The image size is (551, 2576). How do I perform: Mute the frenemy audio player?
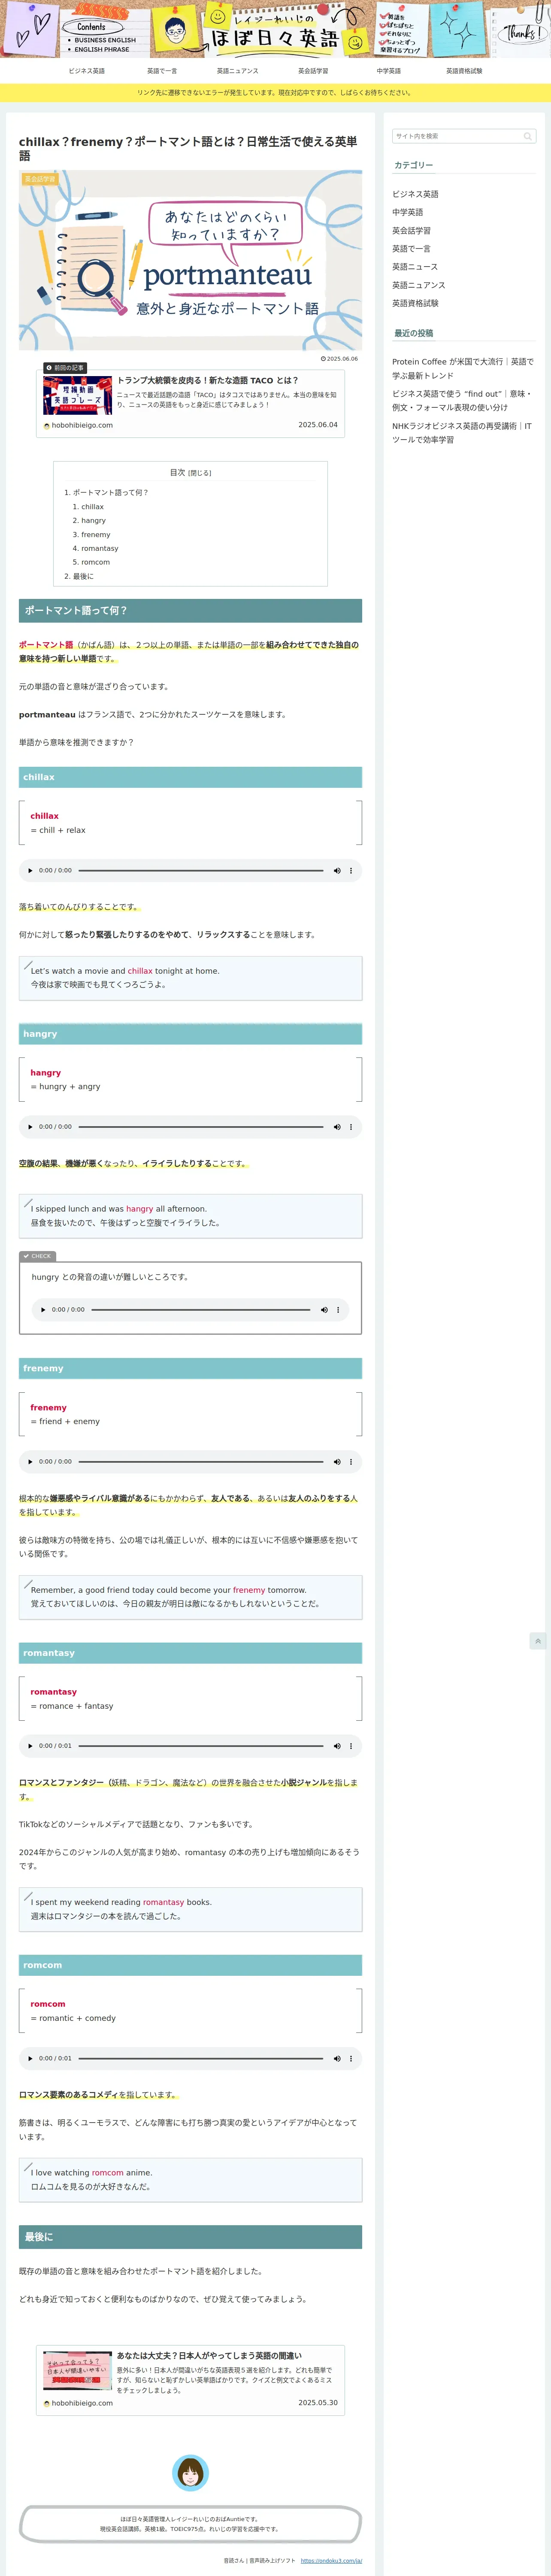(337, 1462)
